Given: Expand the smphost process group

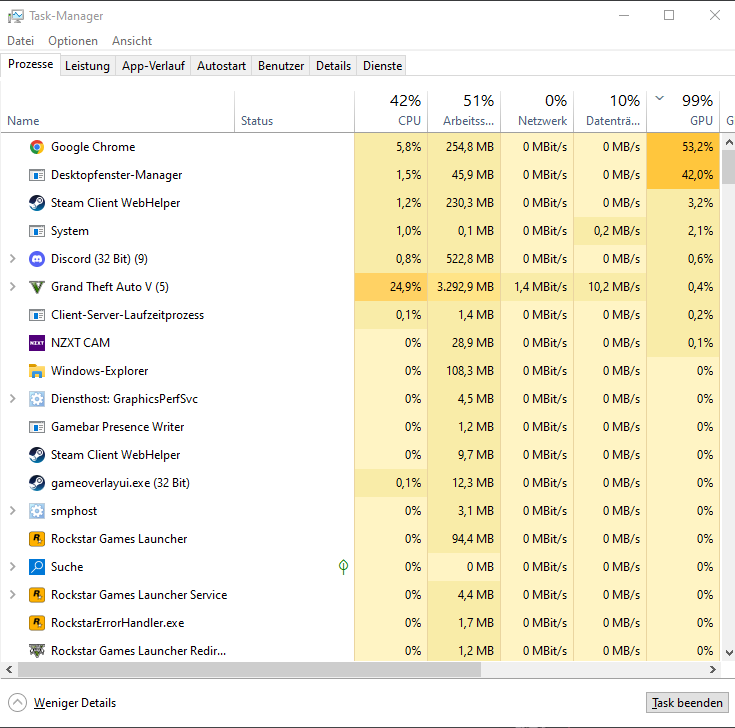Looking at the screenshot, I should [13, 511].
